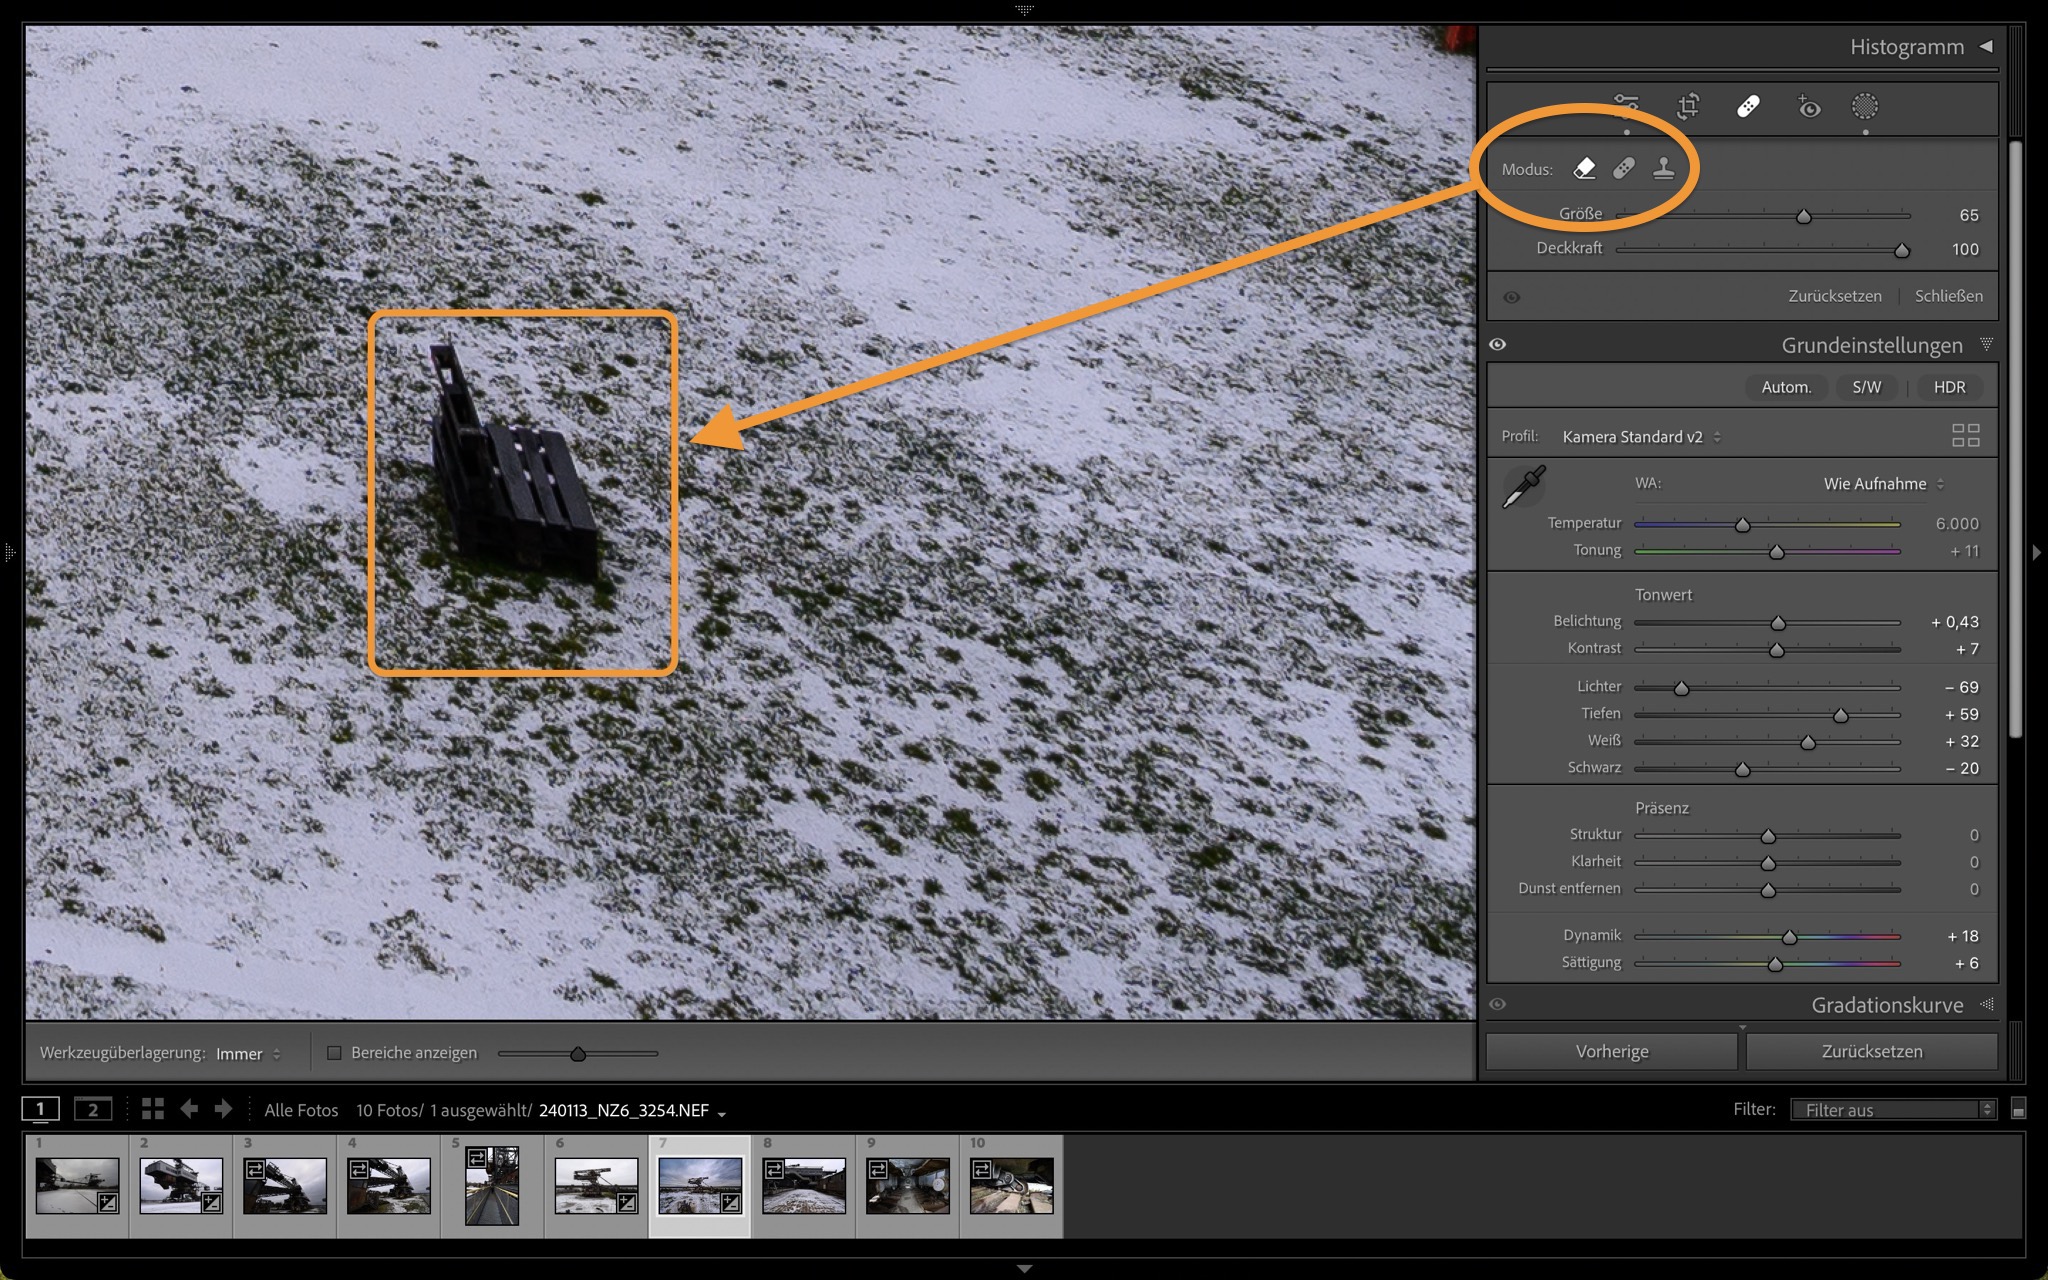
Task: Open the profile browser grid icon
Action: [1965, 436]
